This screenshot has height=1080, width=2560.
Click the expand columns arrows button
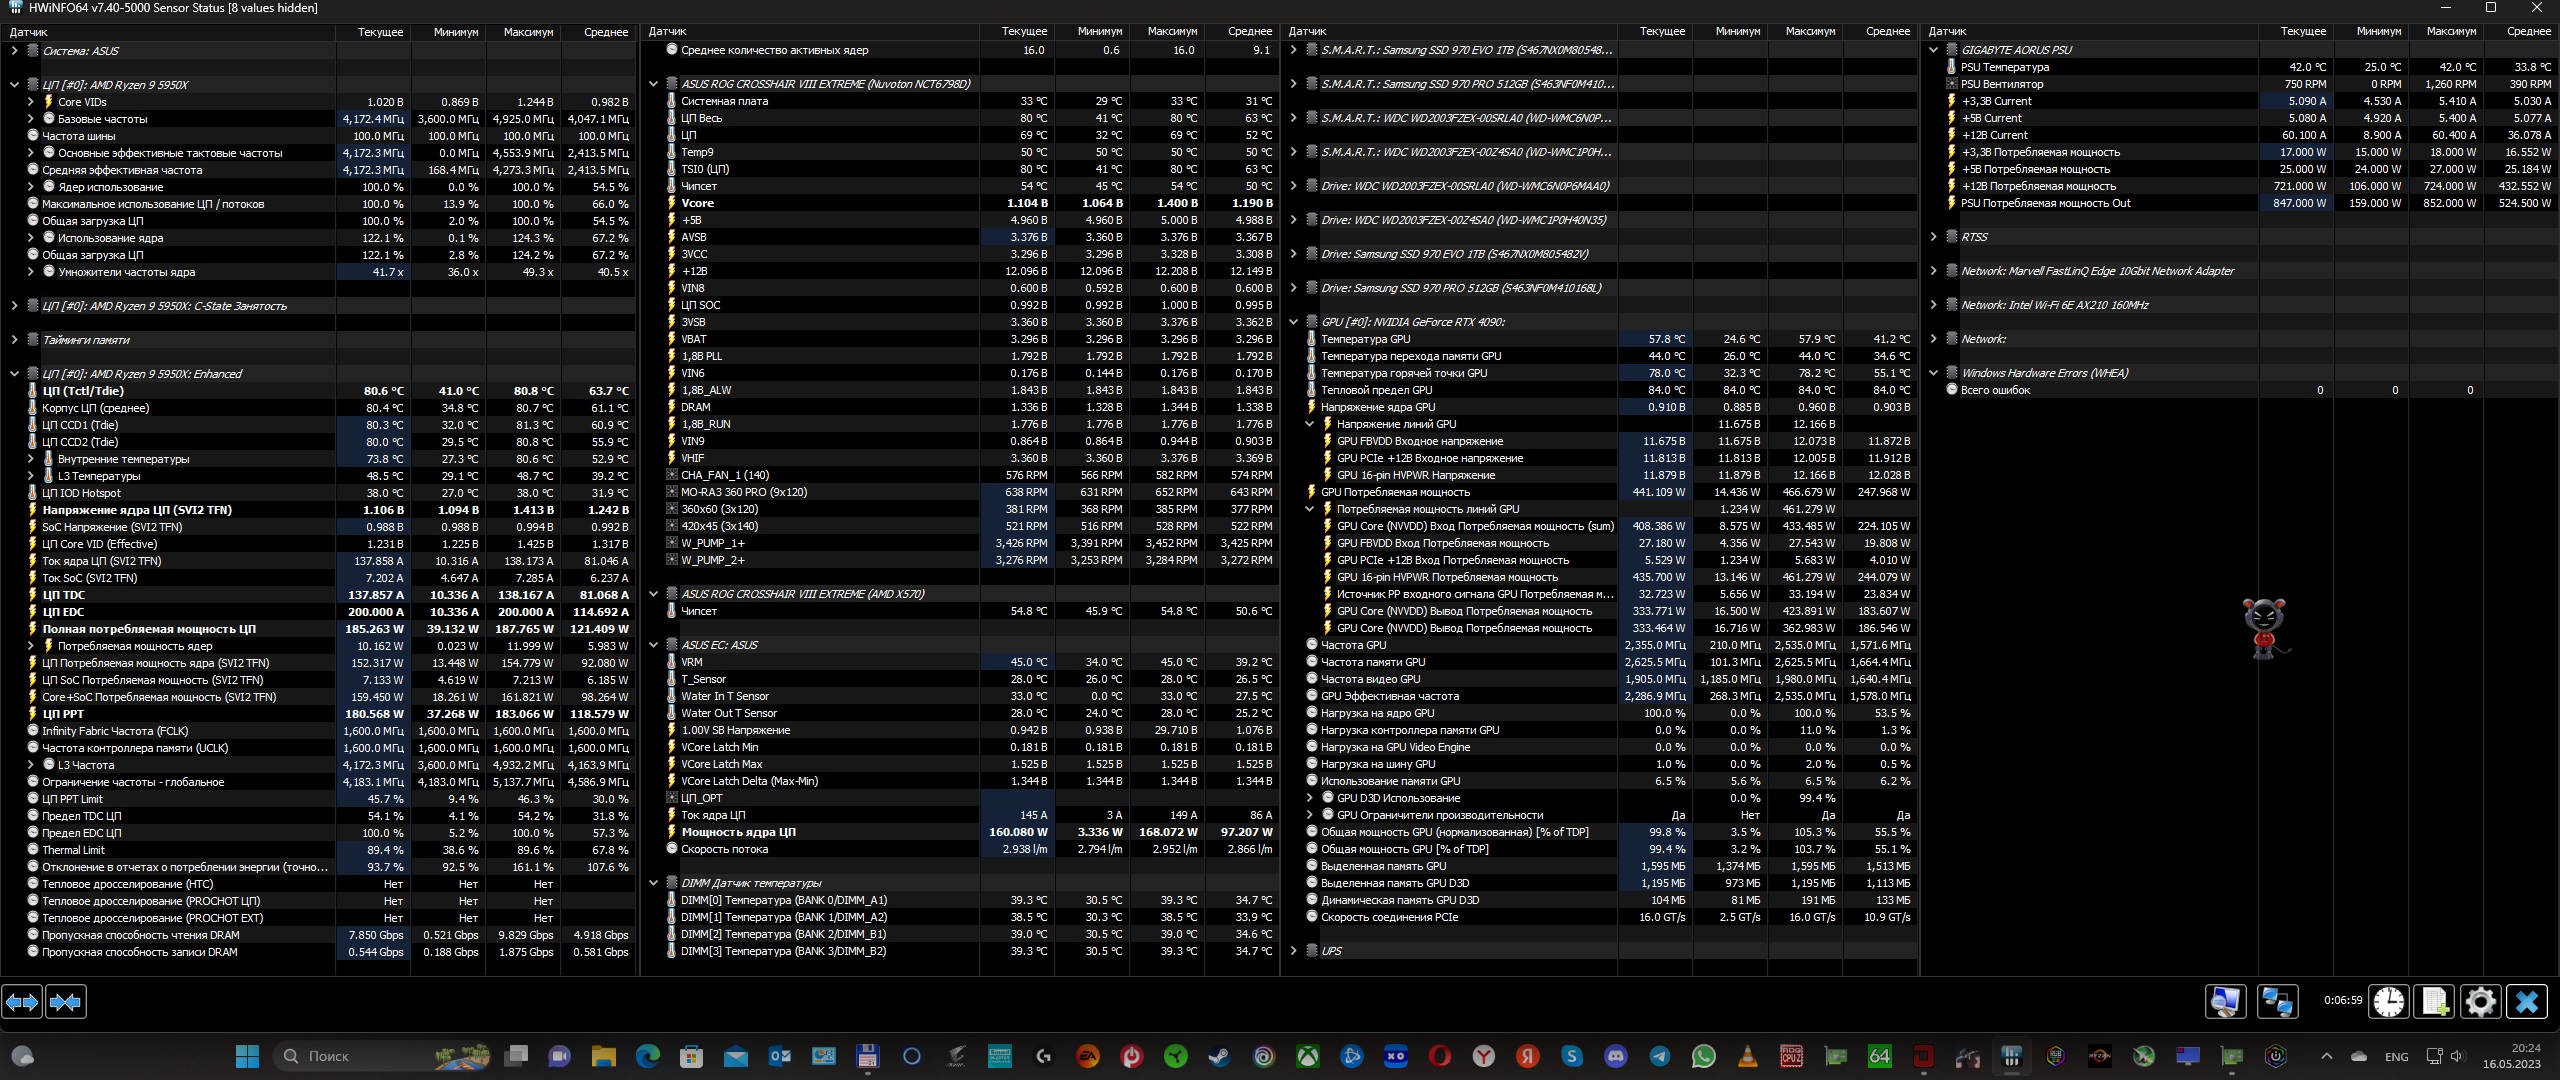click(22, 1001)
